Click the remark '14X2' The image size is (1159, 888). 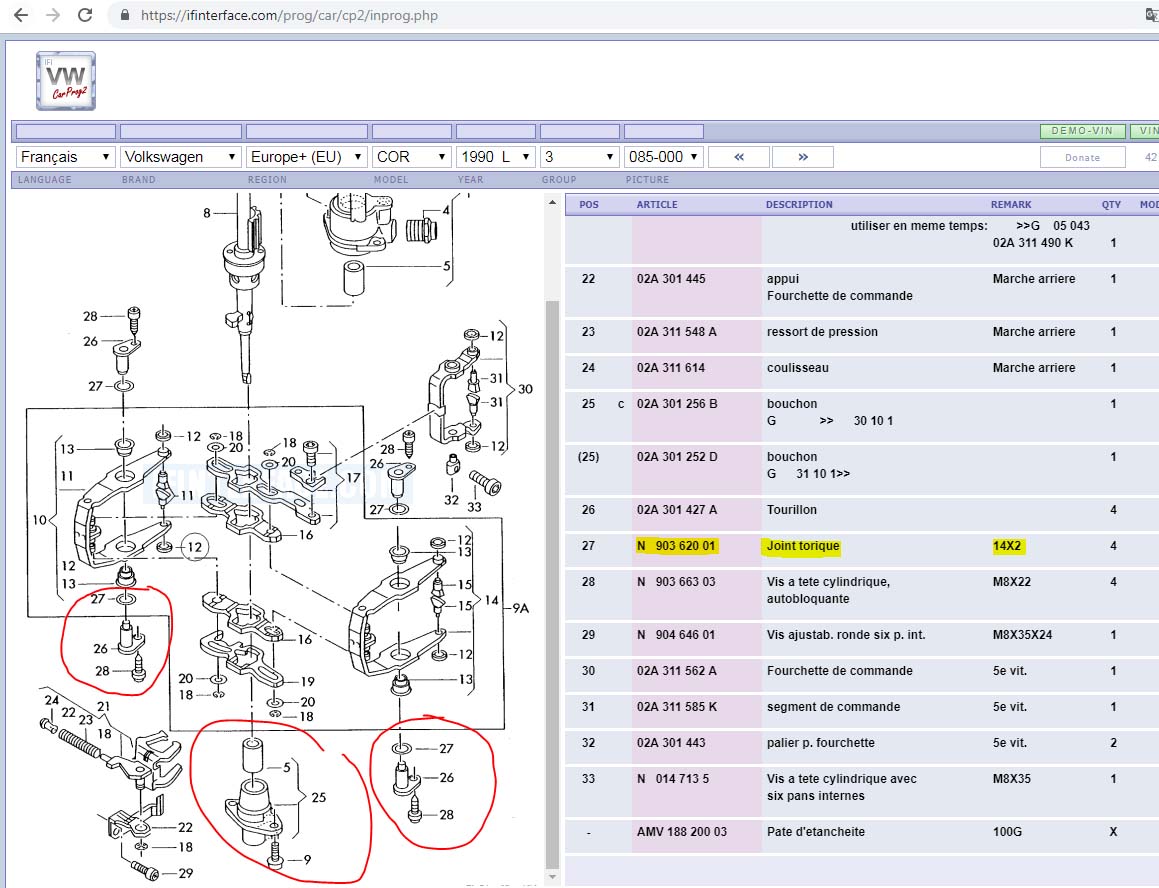pos(1007,546)
